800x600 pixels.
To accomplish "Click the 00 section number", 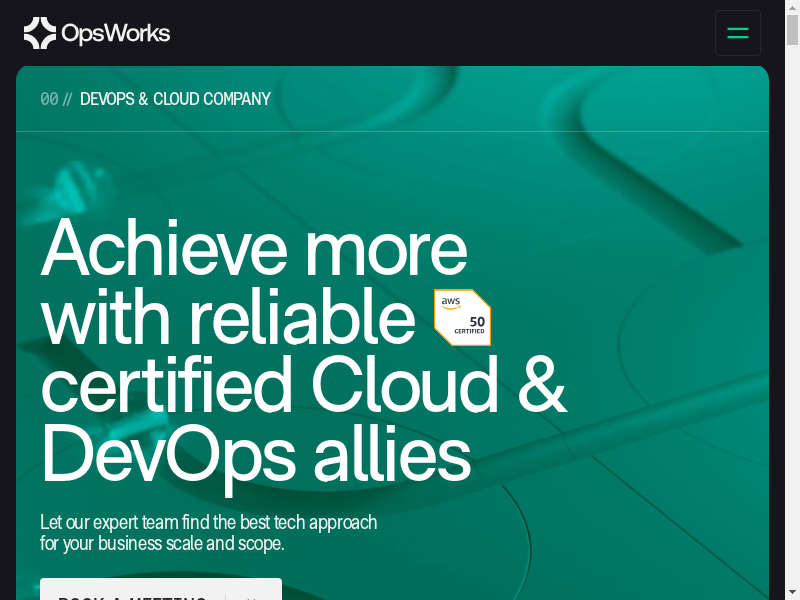I will (x=49, y=99).
